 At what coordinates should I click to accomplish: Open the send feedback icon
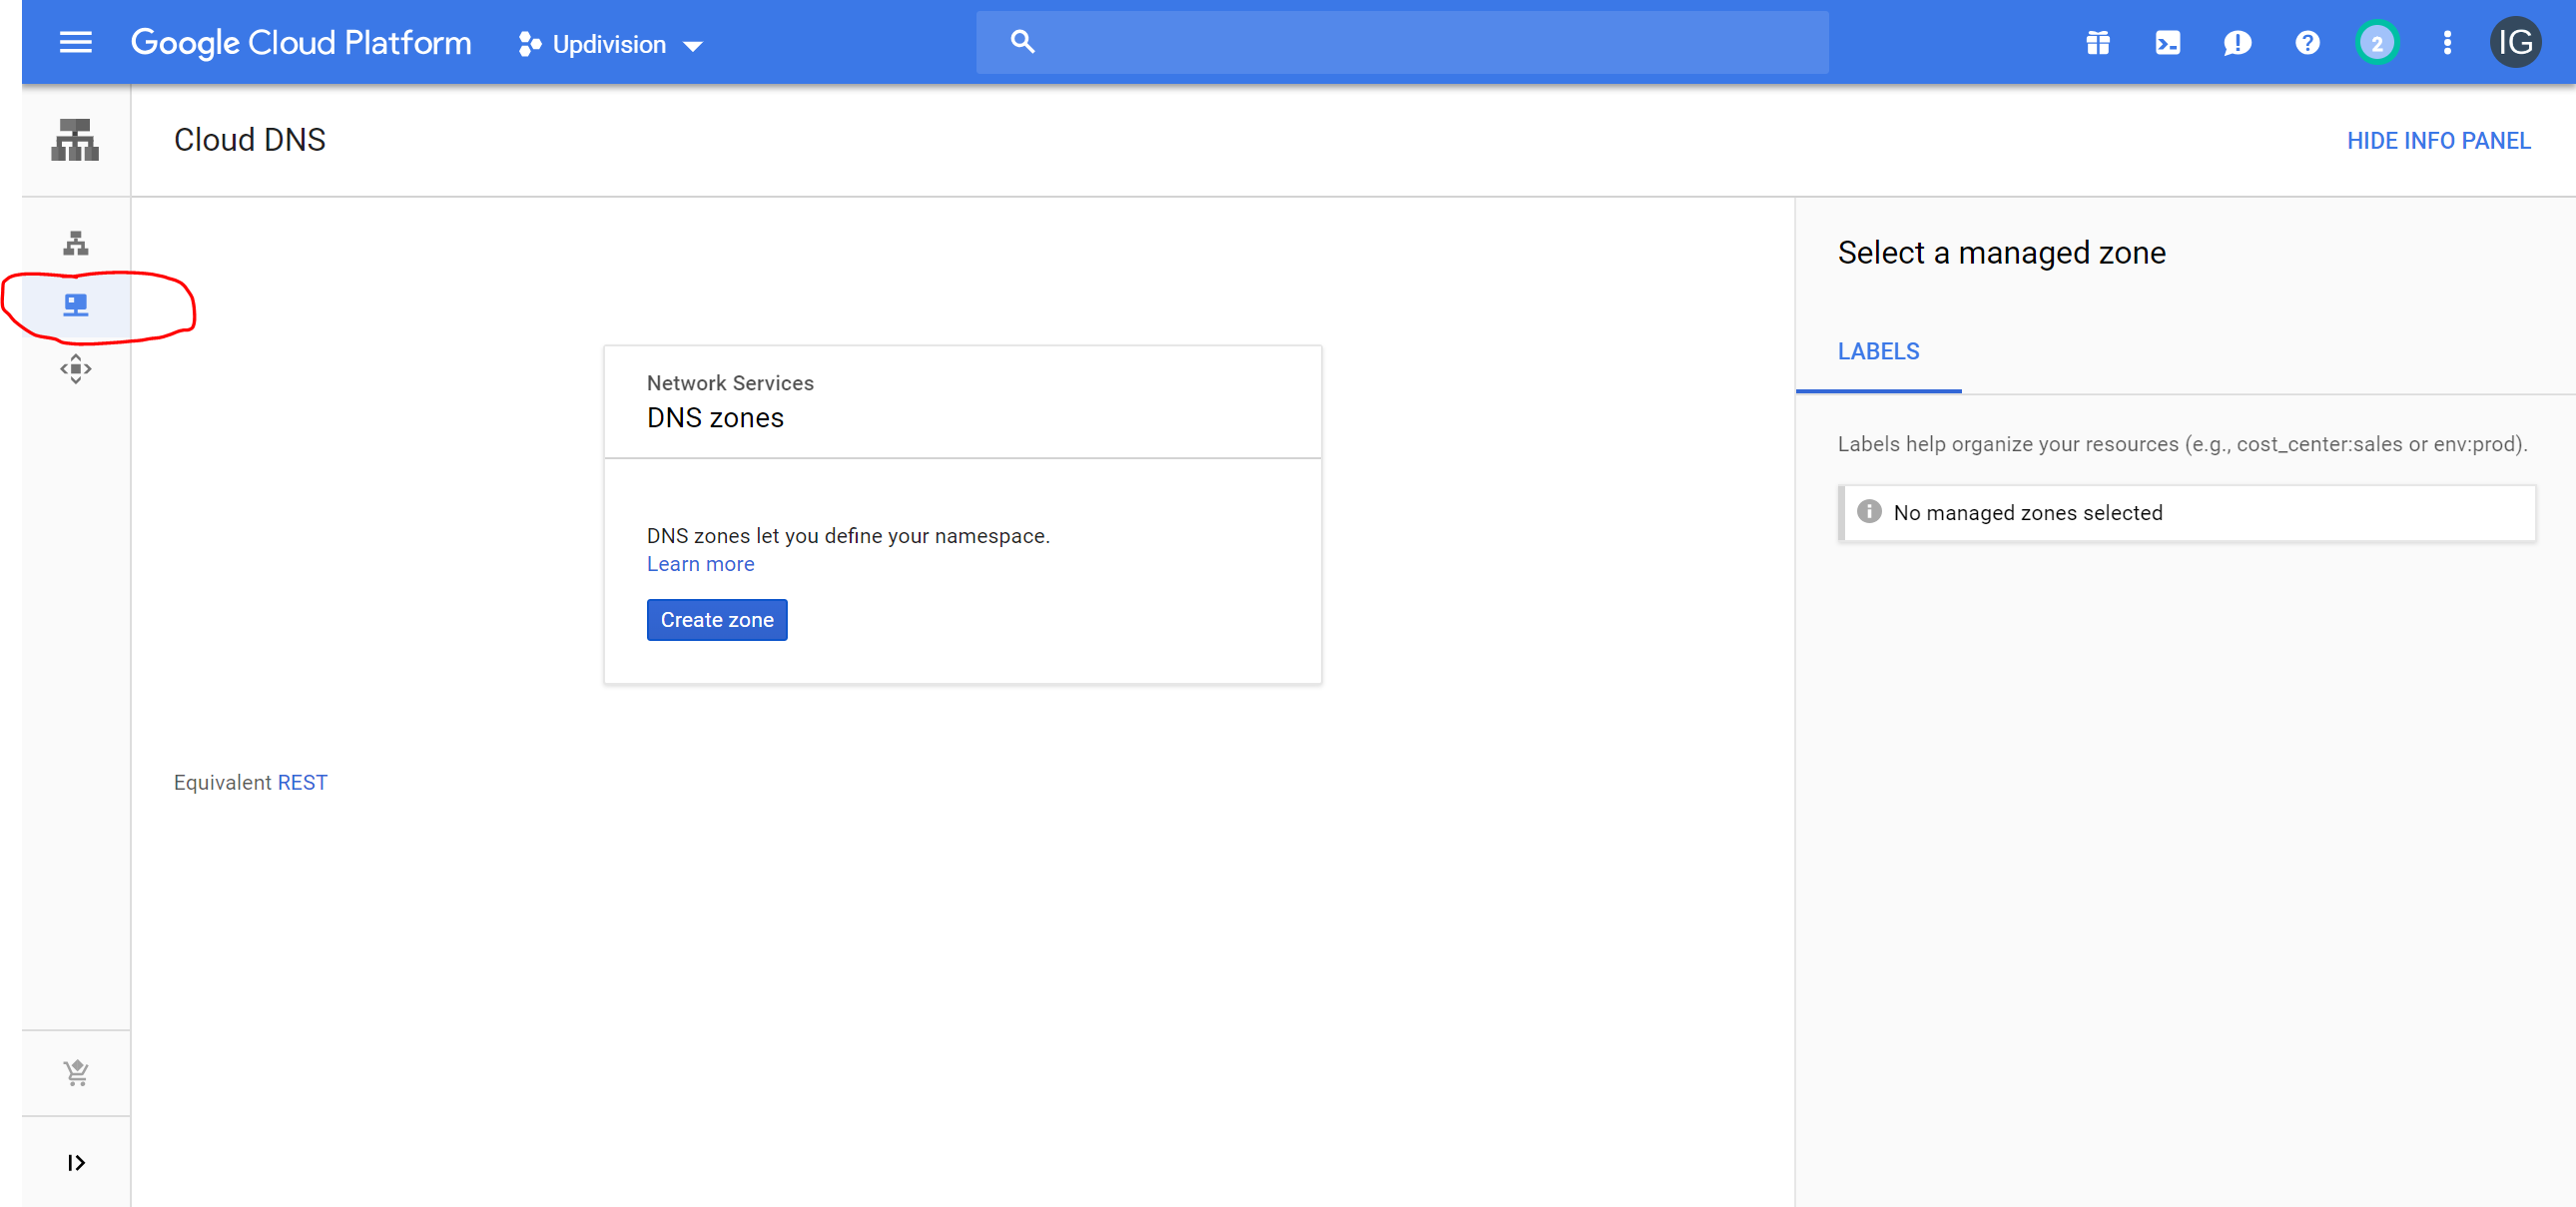2237,43
